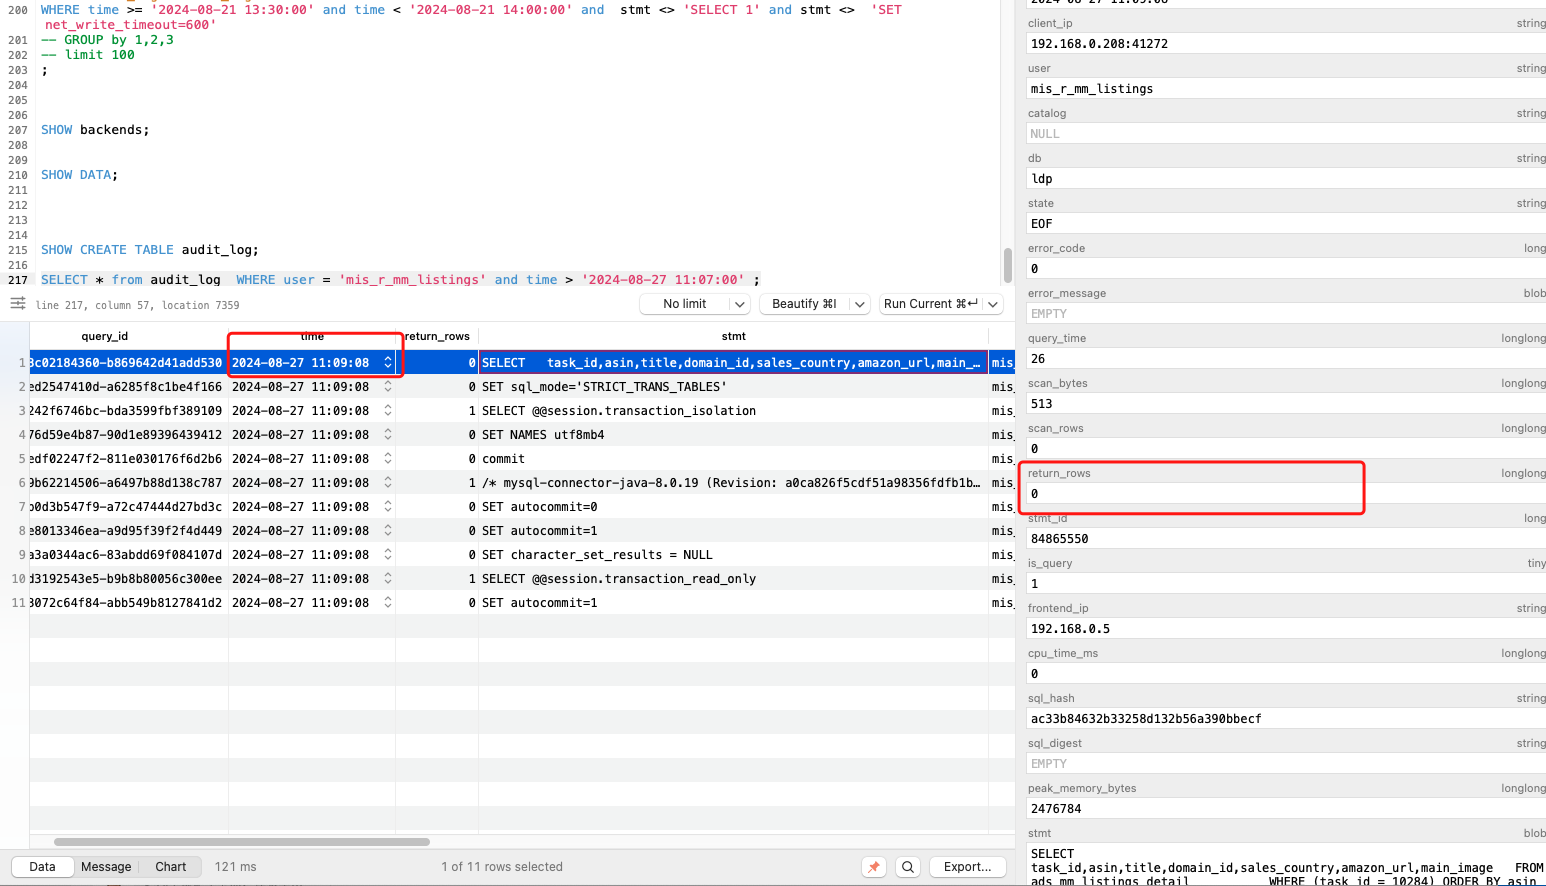Click the state field EOF
Viewport: 1546px width, 886px height.
(x=1286, y=224)
